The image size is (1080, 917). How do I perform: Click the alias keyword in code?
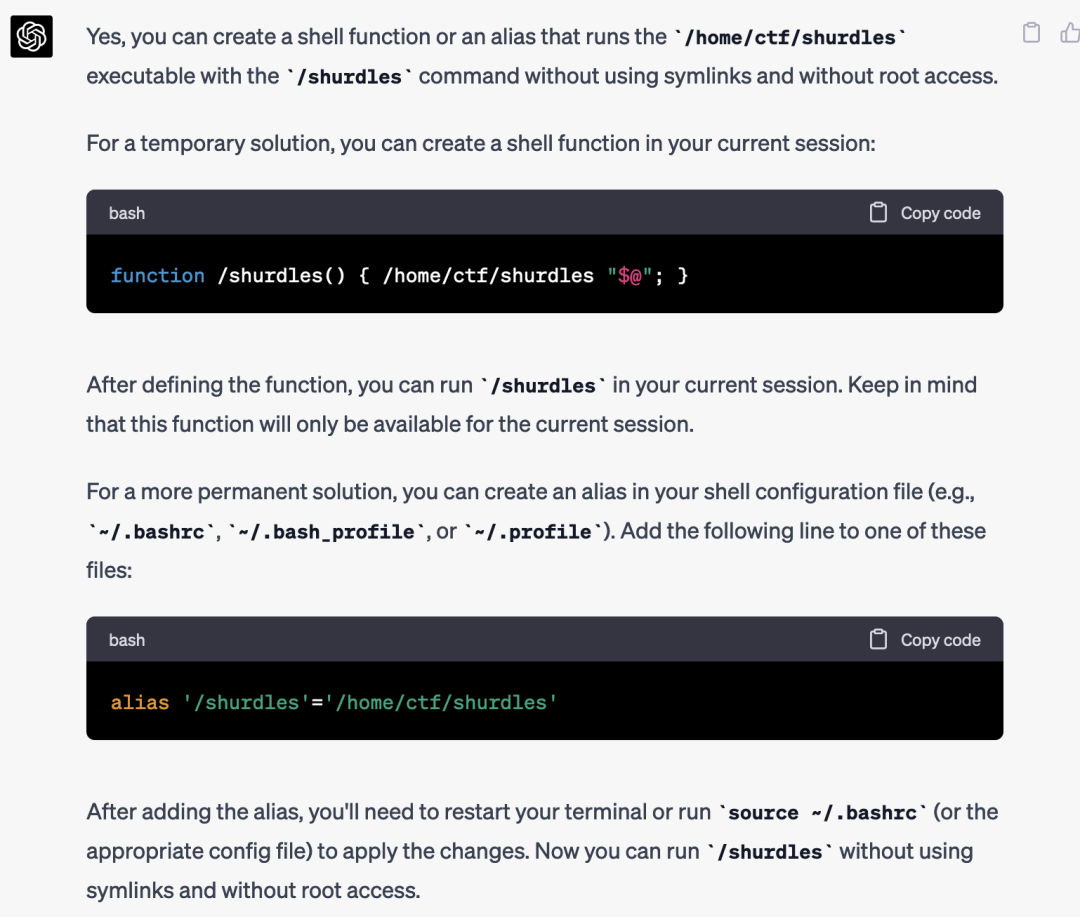pyautogui.click(x=140, y=702)
